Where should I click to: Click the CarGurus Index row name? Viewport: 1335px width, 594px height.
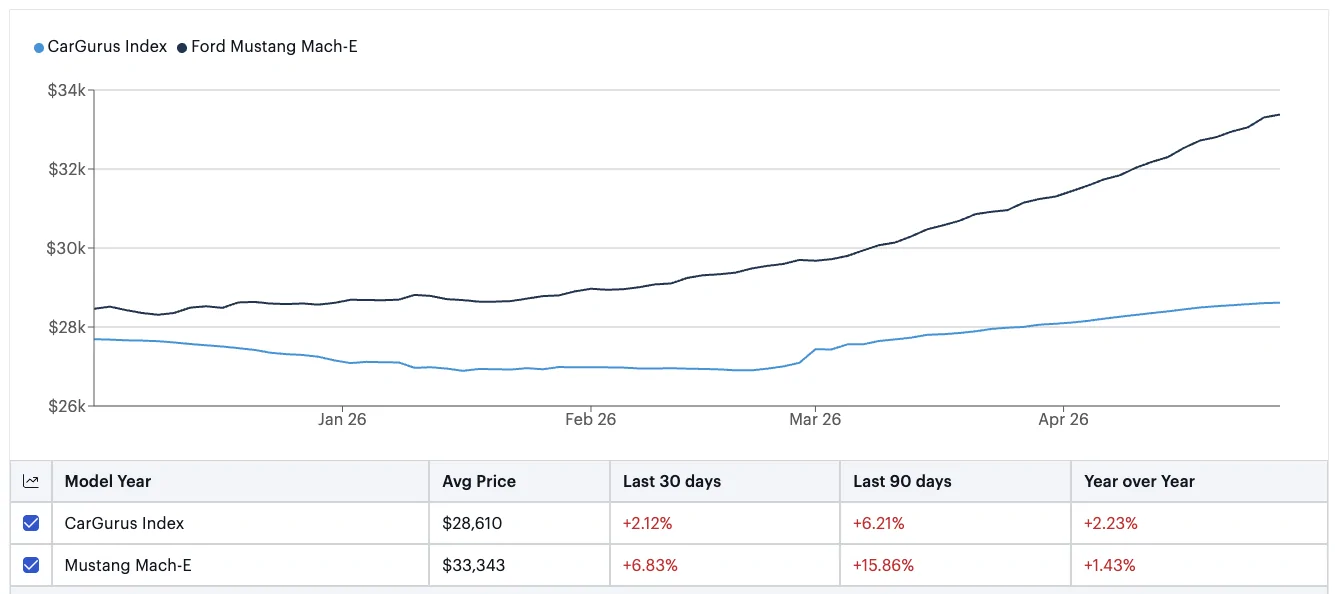coord(124,523)
